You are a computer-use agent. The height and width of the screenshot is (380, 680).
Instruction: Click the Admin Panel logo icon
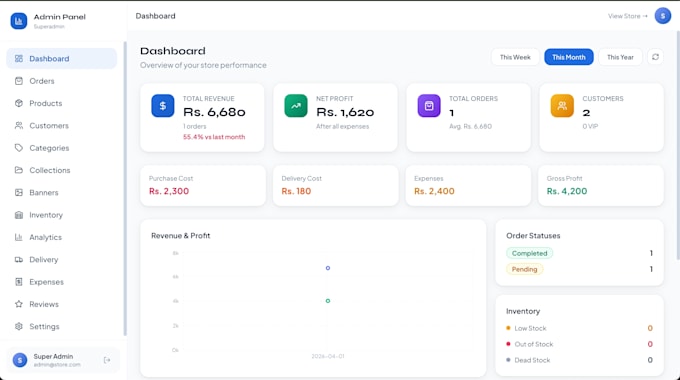click(19, 20)
